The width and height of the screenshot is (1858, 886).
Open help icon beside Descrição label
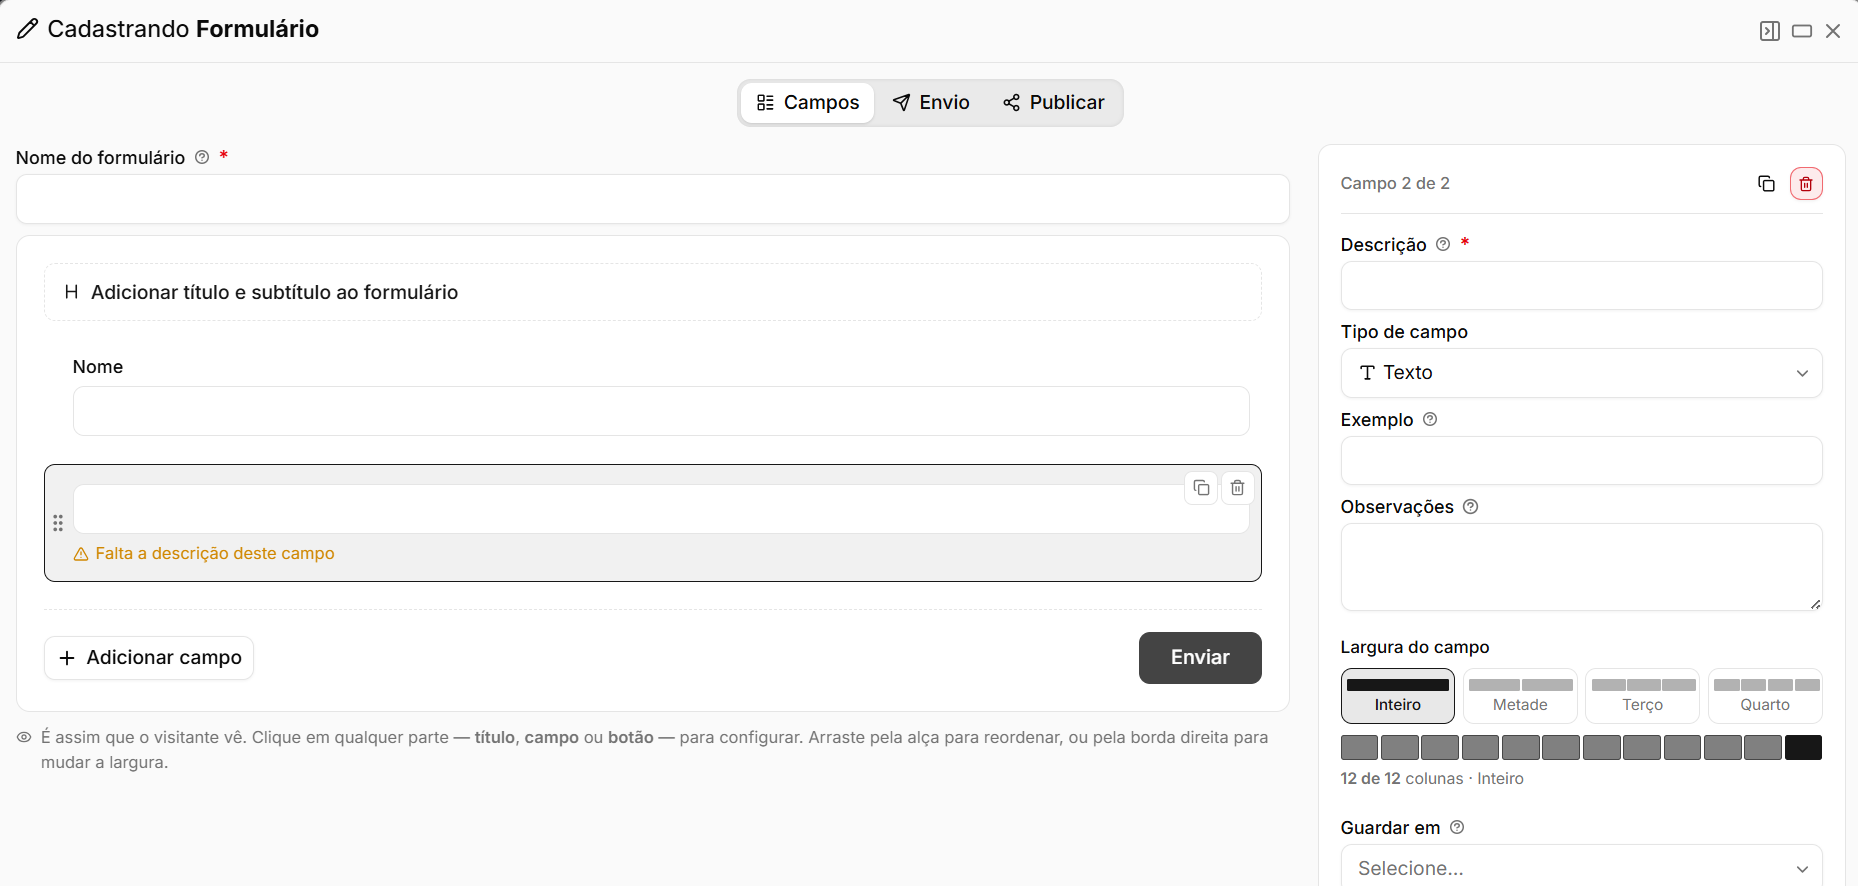point(1443,244)
